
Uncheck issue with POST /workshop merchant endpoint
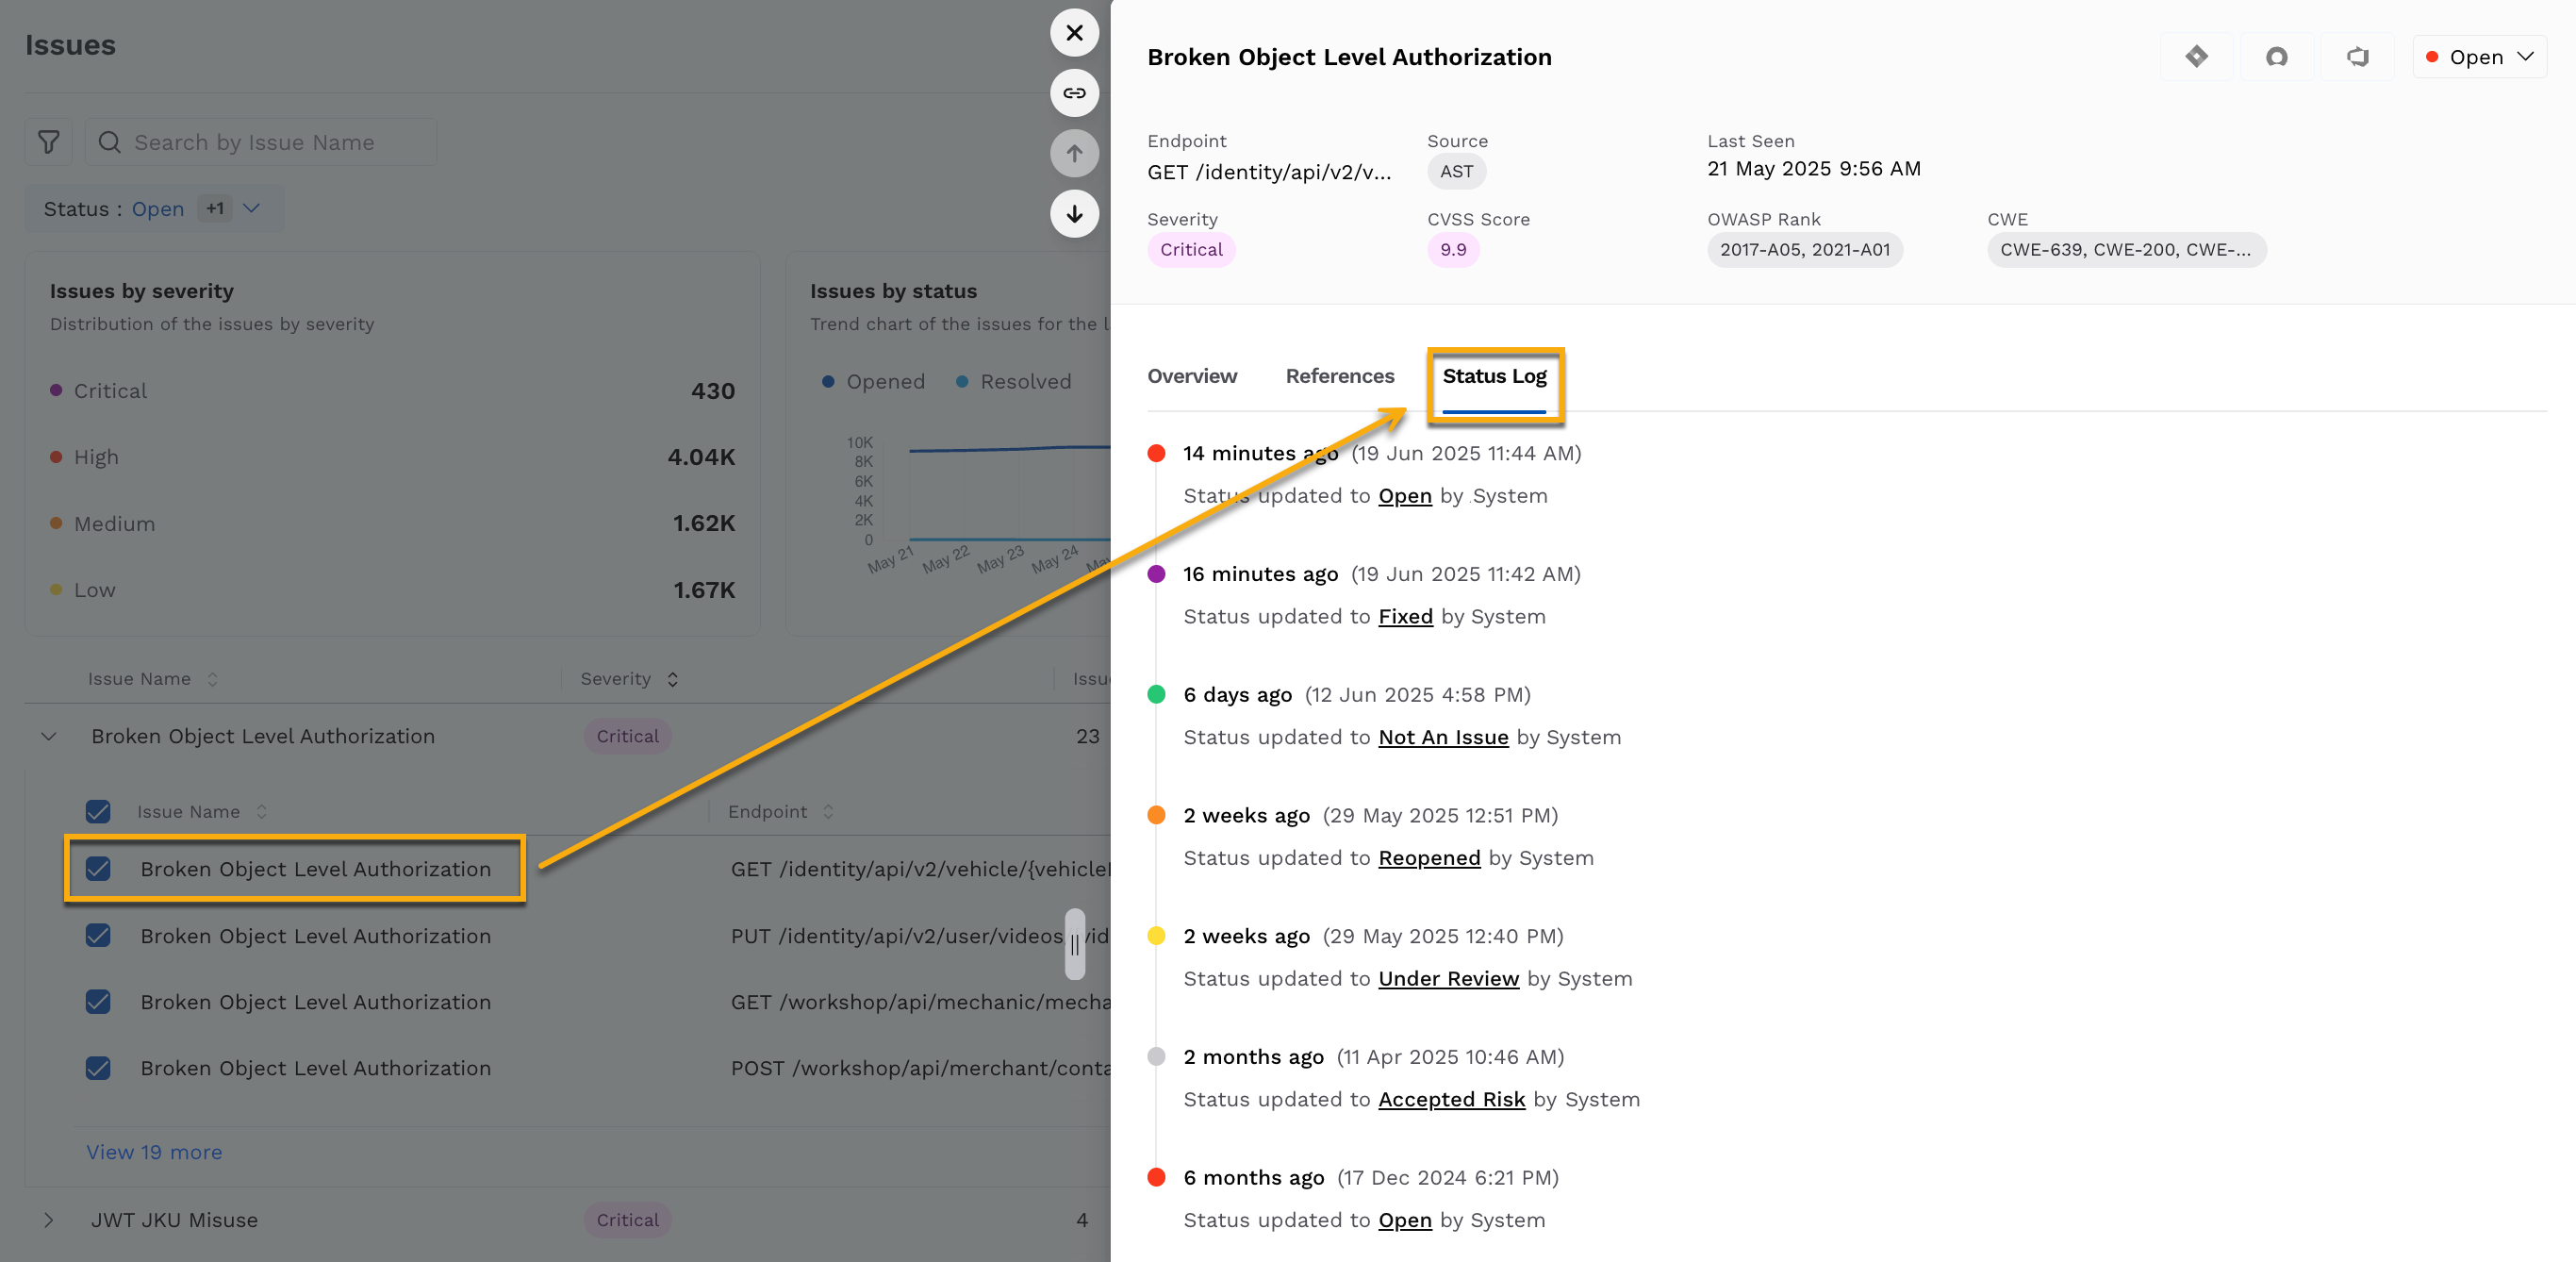point(98,1068)
